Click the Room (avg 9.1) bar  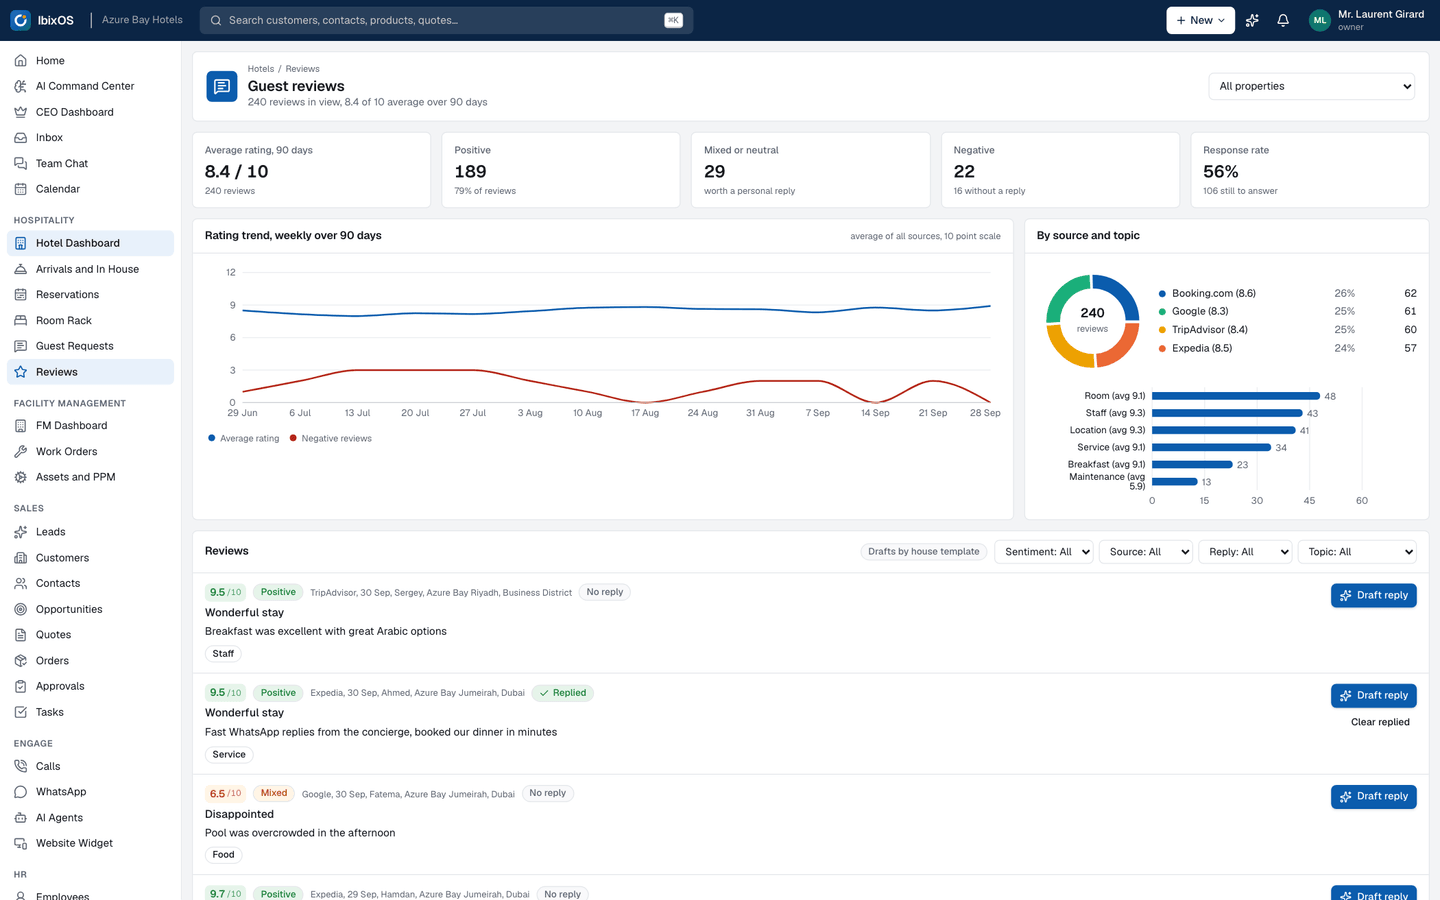(x=1236, y=396)
